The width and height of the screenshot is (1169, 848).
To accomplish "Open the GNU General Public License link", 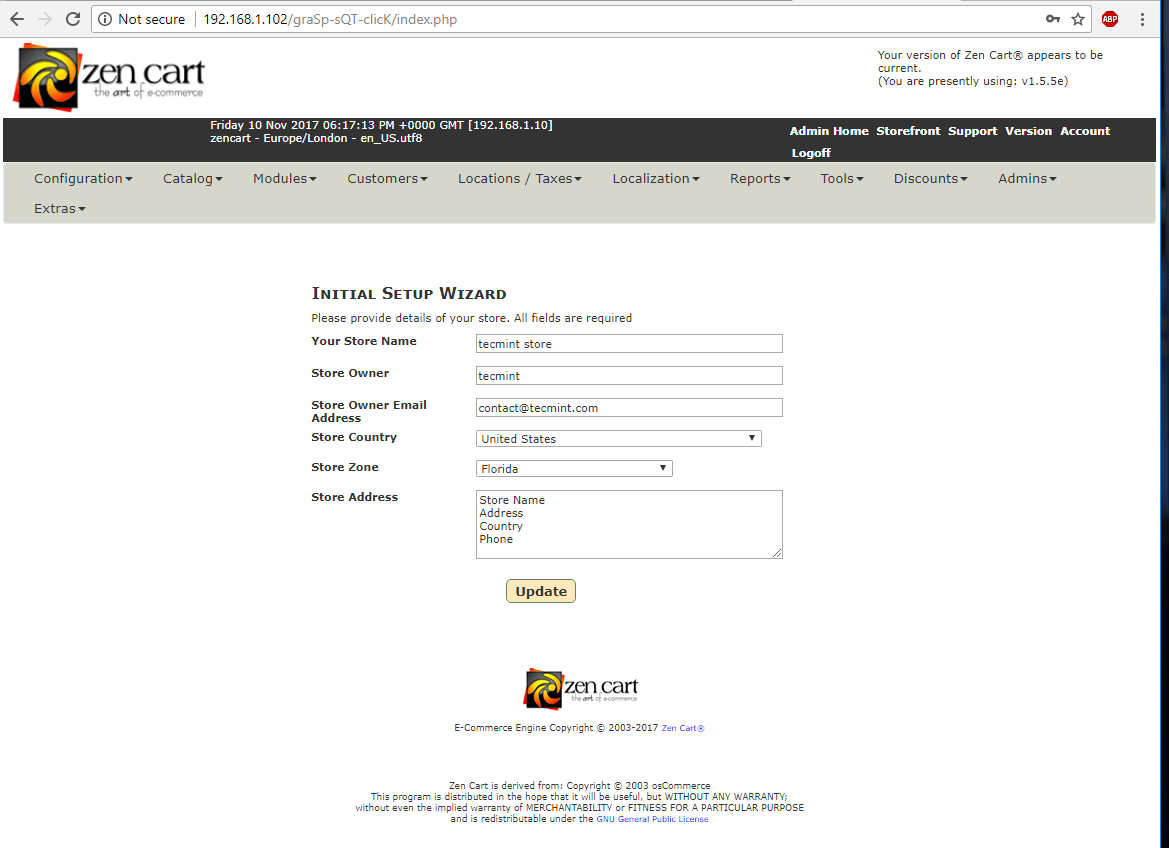I will pos(652,819).
